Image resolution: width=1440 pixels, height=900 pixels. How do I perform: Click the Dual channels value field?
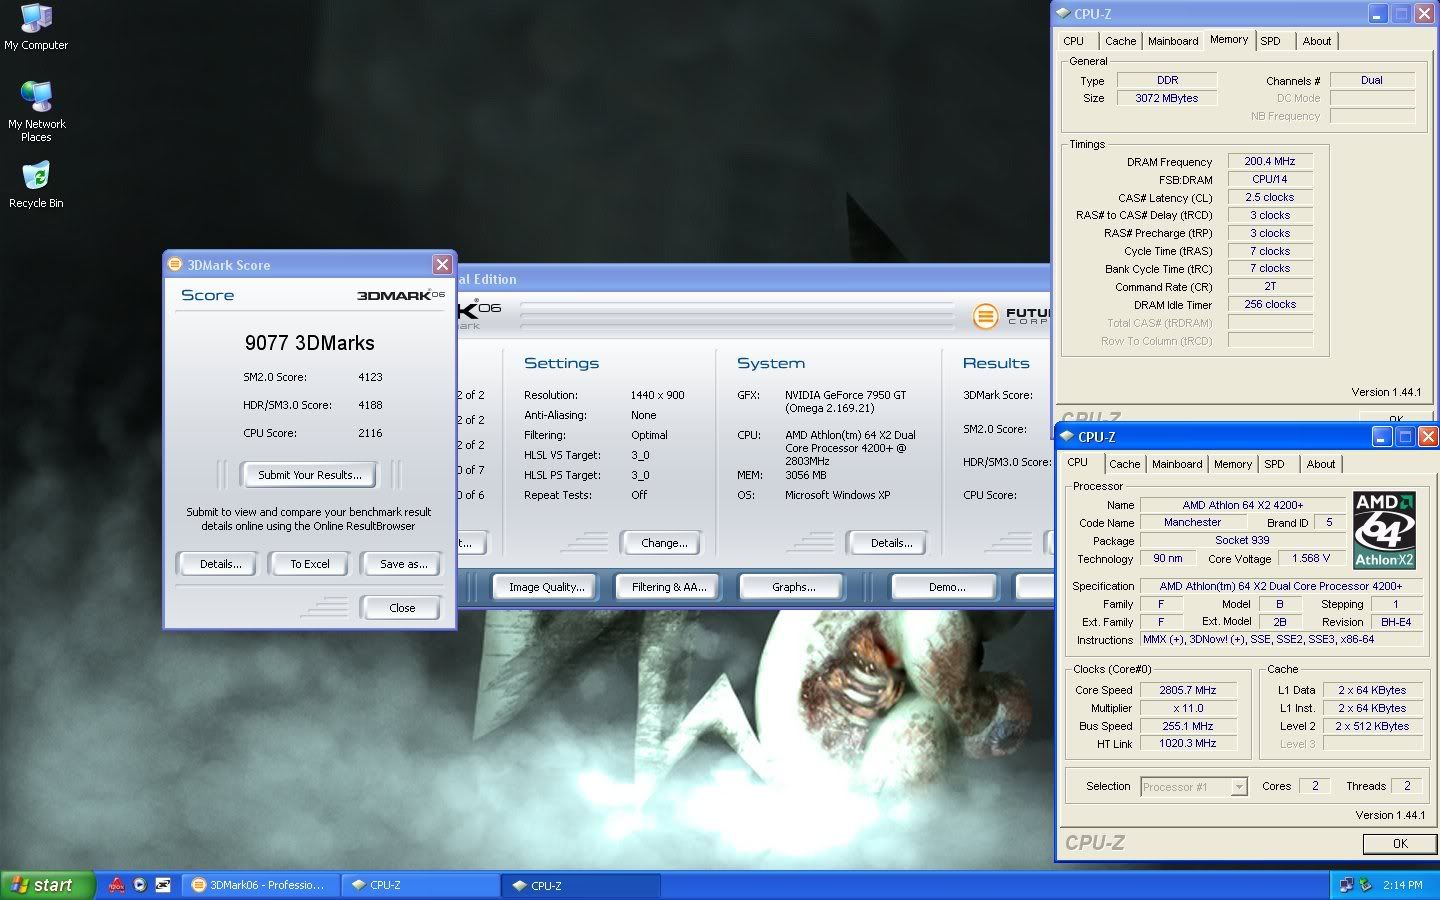click(1372, 80)
